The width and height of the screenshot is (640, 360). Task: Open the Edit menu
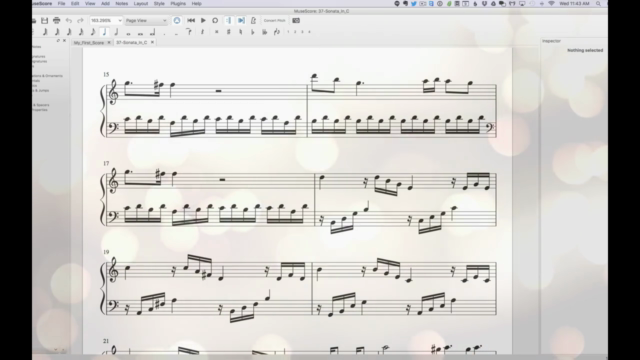click(75, 3)
